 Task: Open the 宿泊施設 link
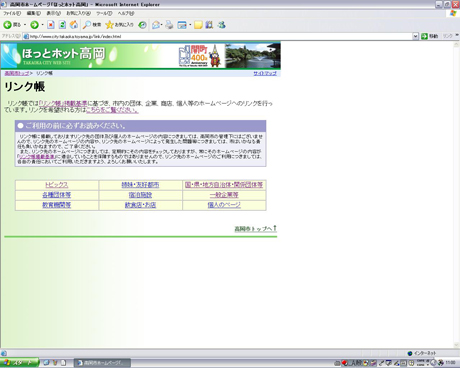coord(140,195)
